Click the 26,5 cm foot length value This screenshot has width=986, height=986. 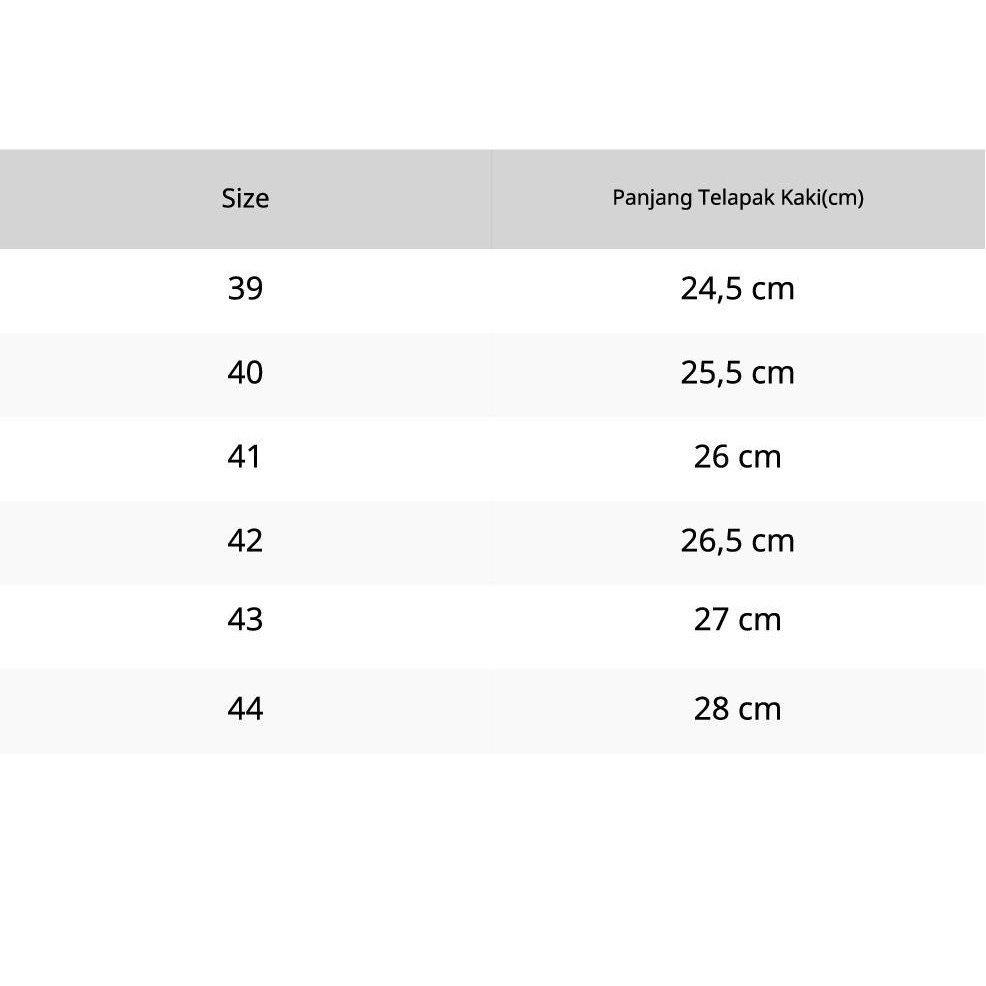737,541
